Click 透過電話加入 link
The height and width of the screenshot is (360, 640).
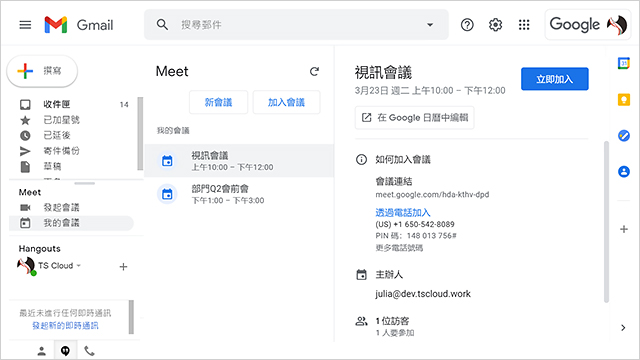(x=403, y=213)
